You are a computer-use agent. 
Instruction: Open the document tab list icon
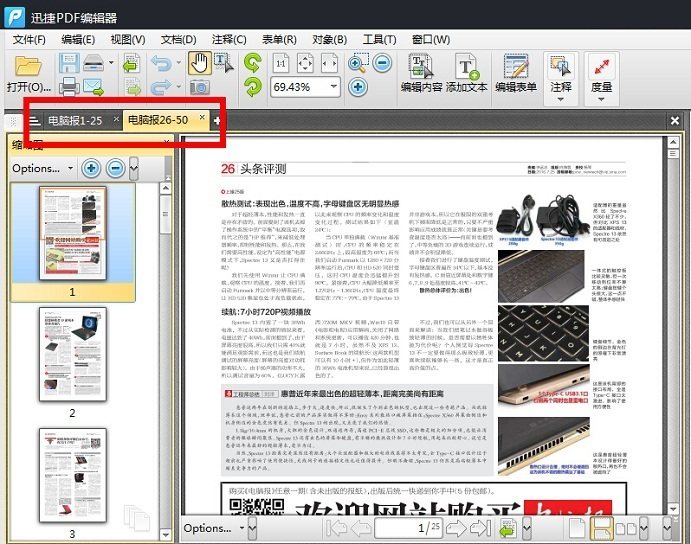coord(34,121)
